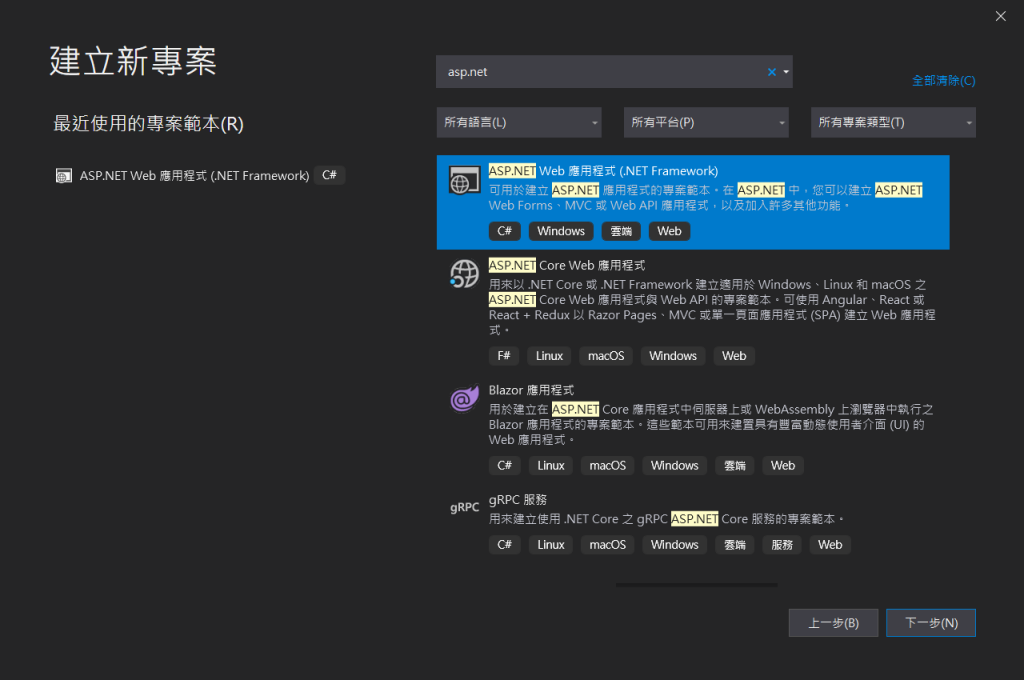Click the C# tag on gRPC template
Viewport: 1024px width, 680px height.
(x=504, y=545)
